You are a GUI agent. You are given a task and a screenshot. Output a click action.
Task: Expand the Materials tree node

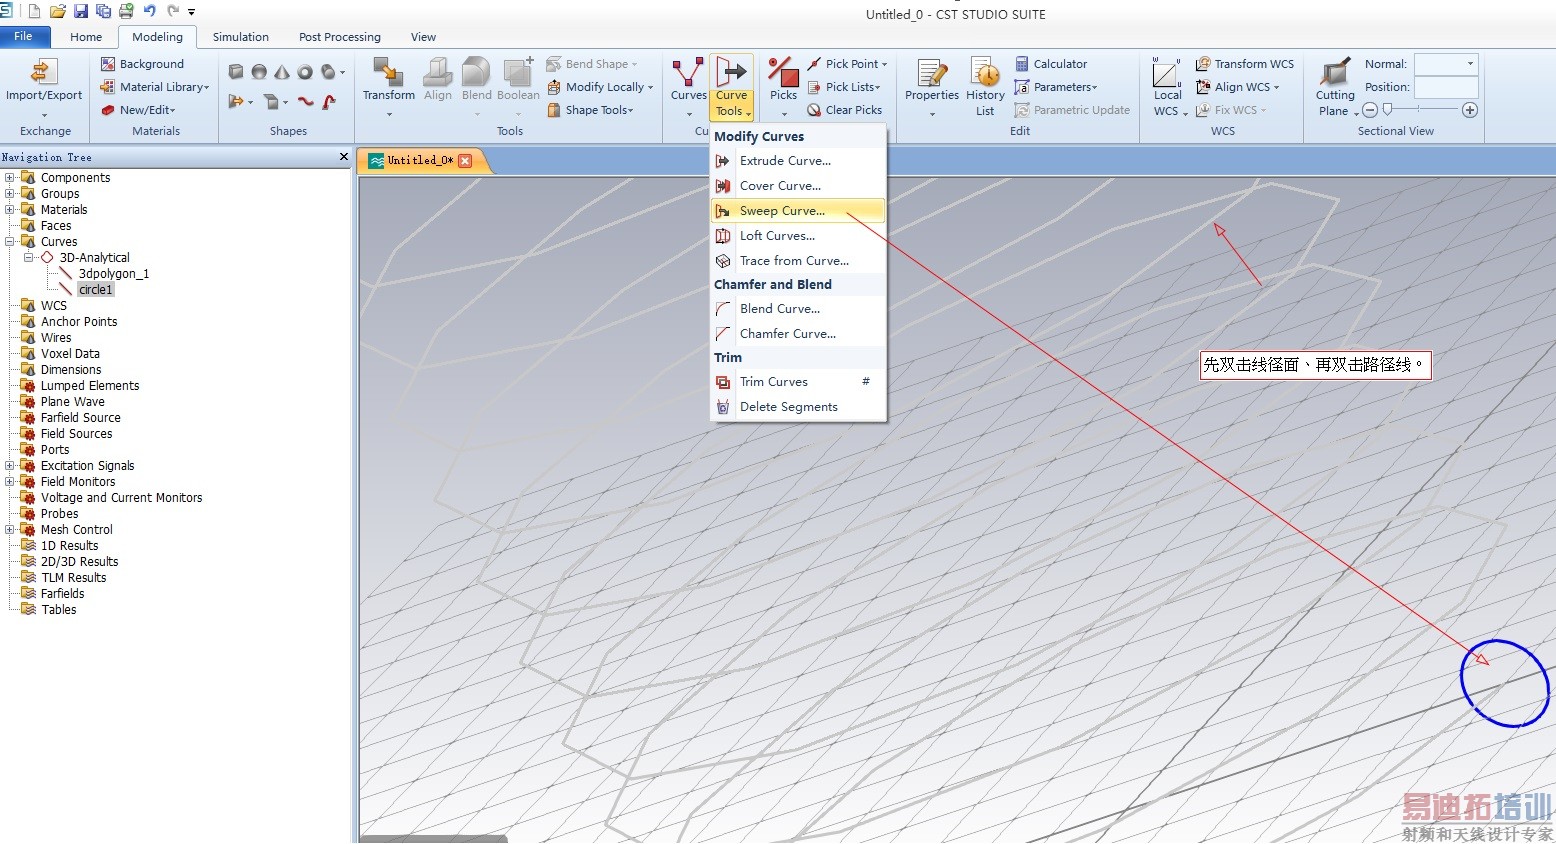coord(10,210)
